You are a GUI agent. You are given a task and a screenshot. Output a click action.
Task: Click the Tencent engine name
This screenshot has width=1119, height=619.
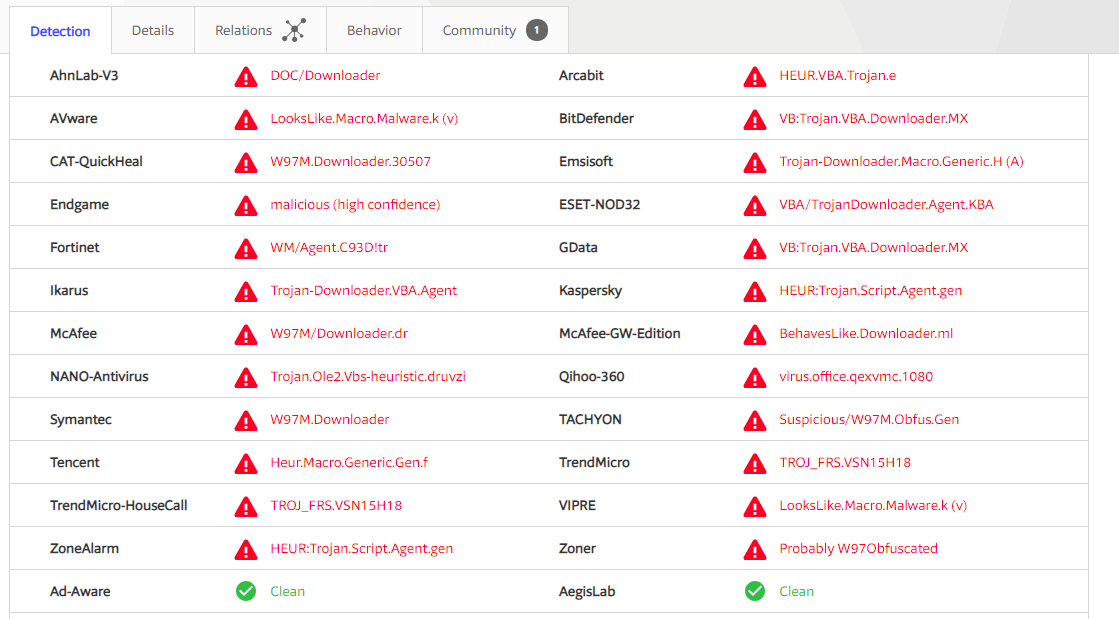coord(74,462)
